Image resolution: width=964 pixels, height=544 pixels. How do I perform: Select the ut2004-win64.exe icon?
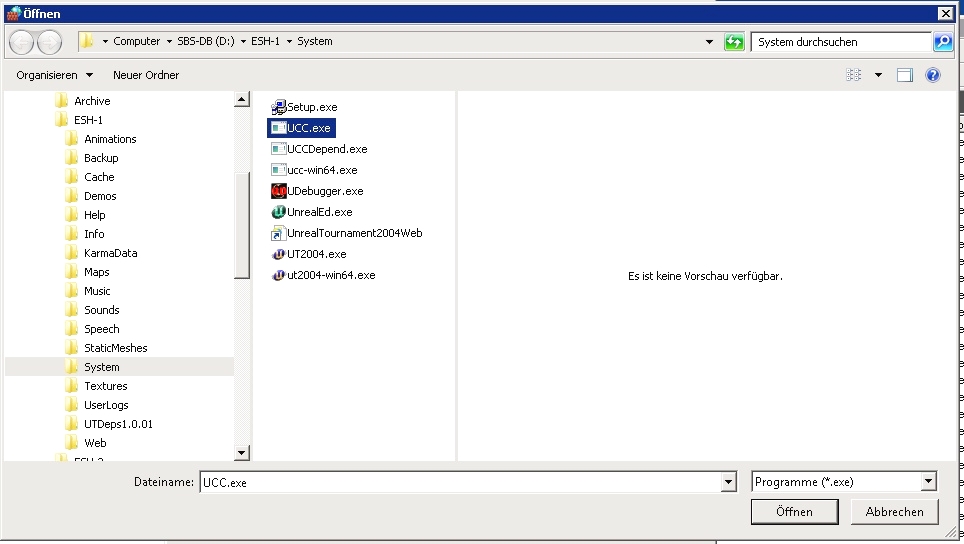[x=279, y=275]
